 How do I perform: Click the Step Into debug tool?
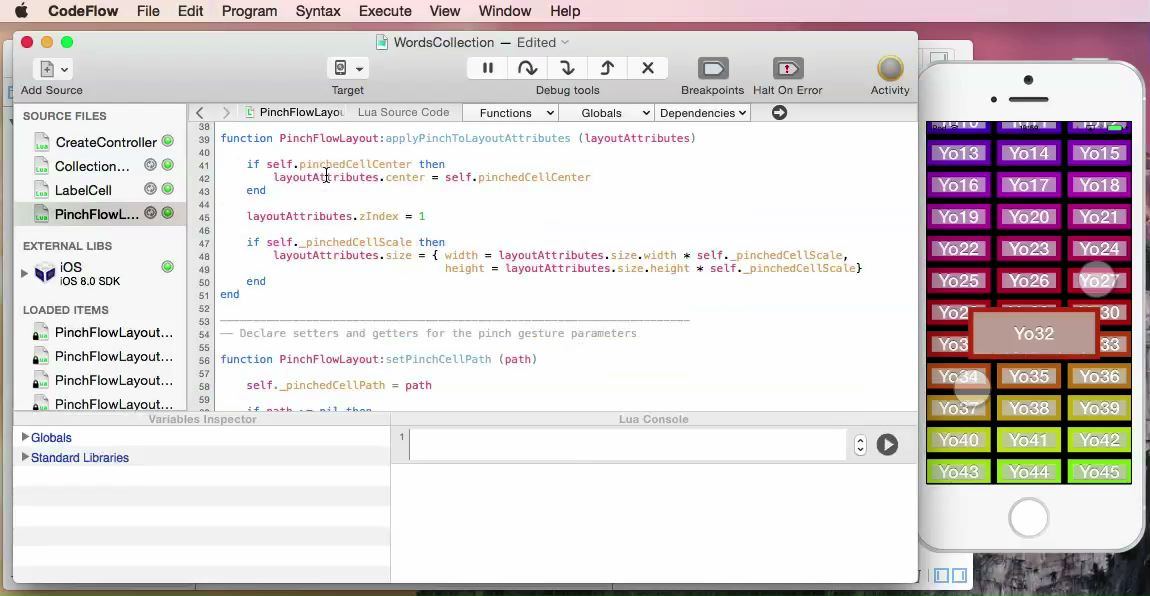[567, 68]
